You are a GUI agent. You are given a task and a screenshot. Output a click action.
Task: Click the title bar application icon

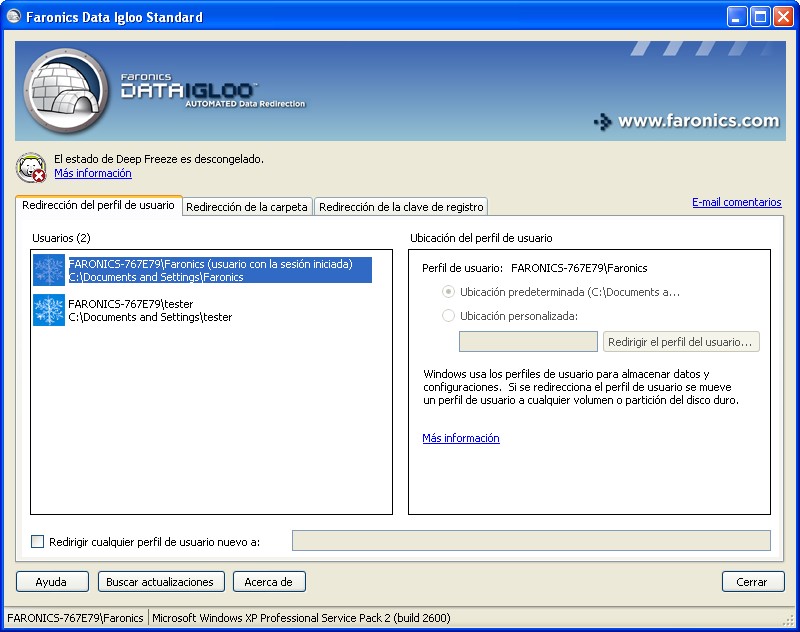tap(14, 16)
